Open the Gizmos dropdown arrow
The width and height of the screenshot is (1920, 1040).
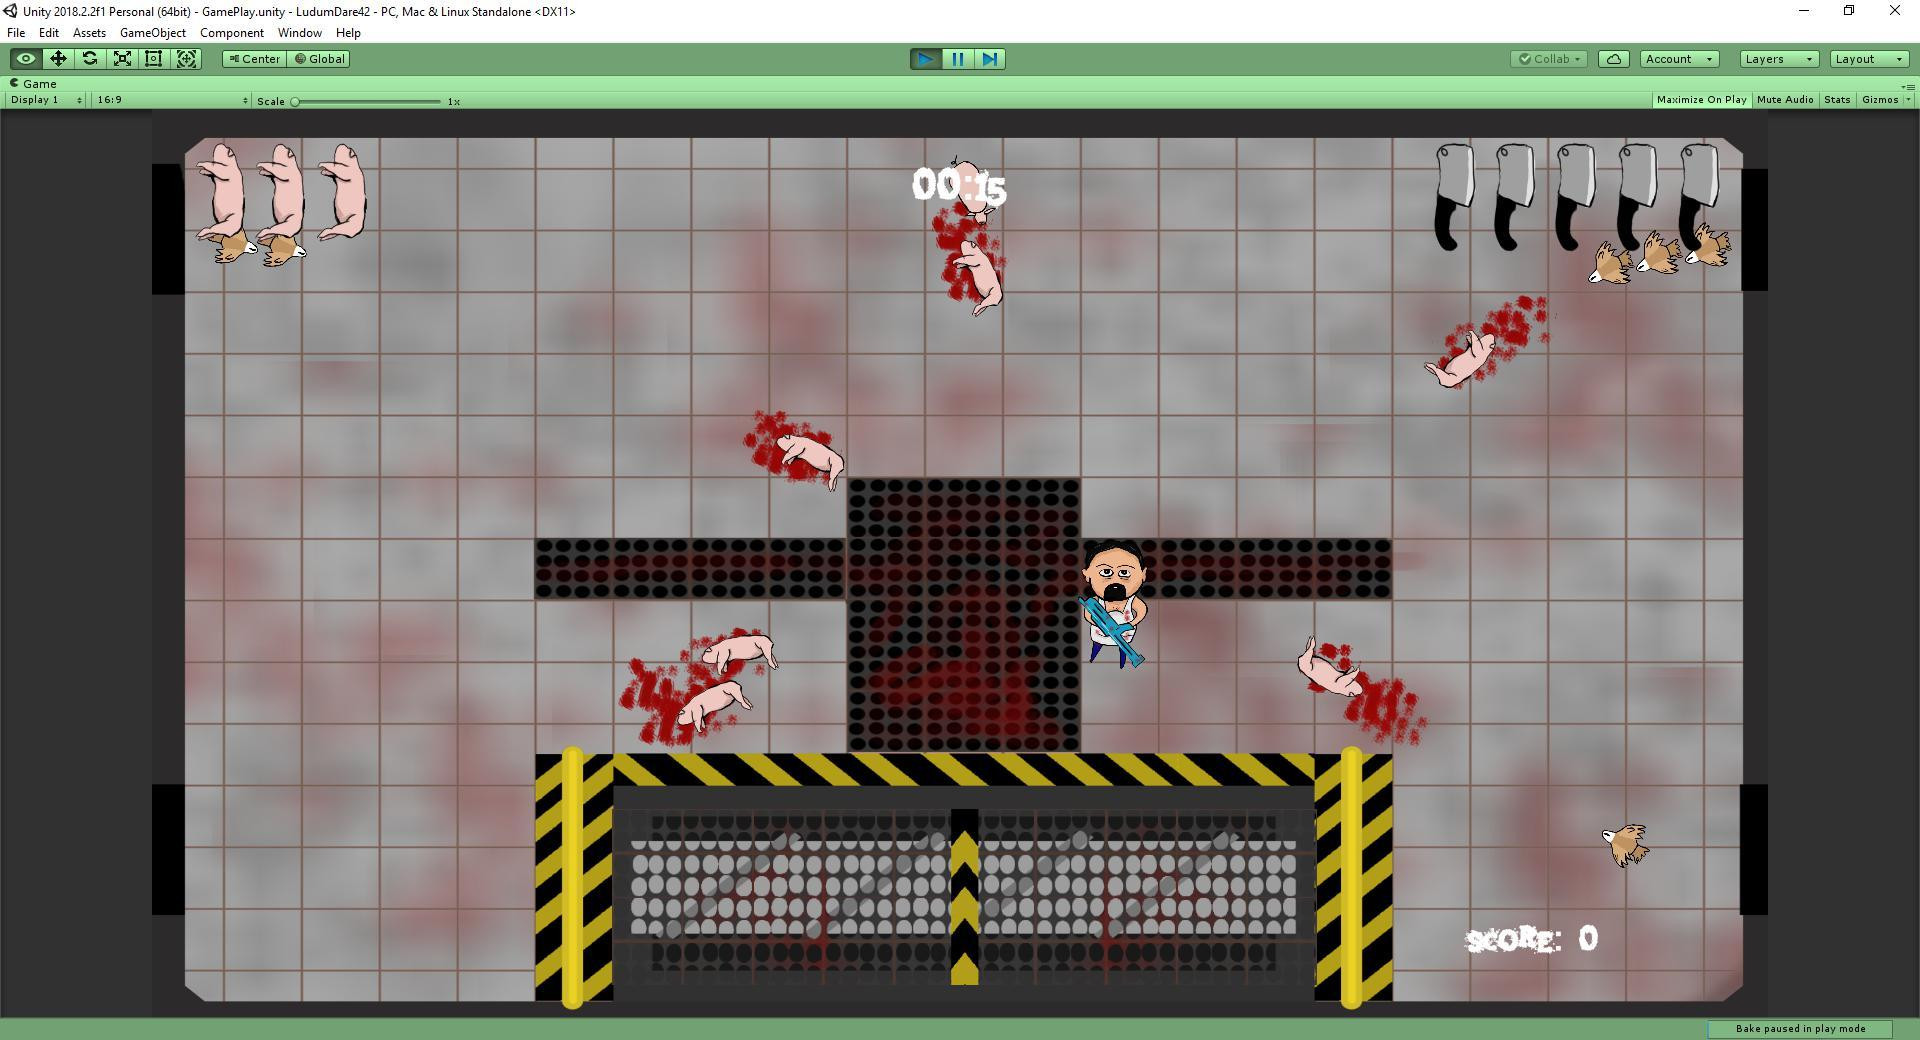coord(1908,100)
